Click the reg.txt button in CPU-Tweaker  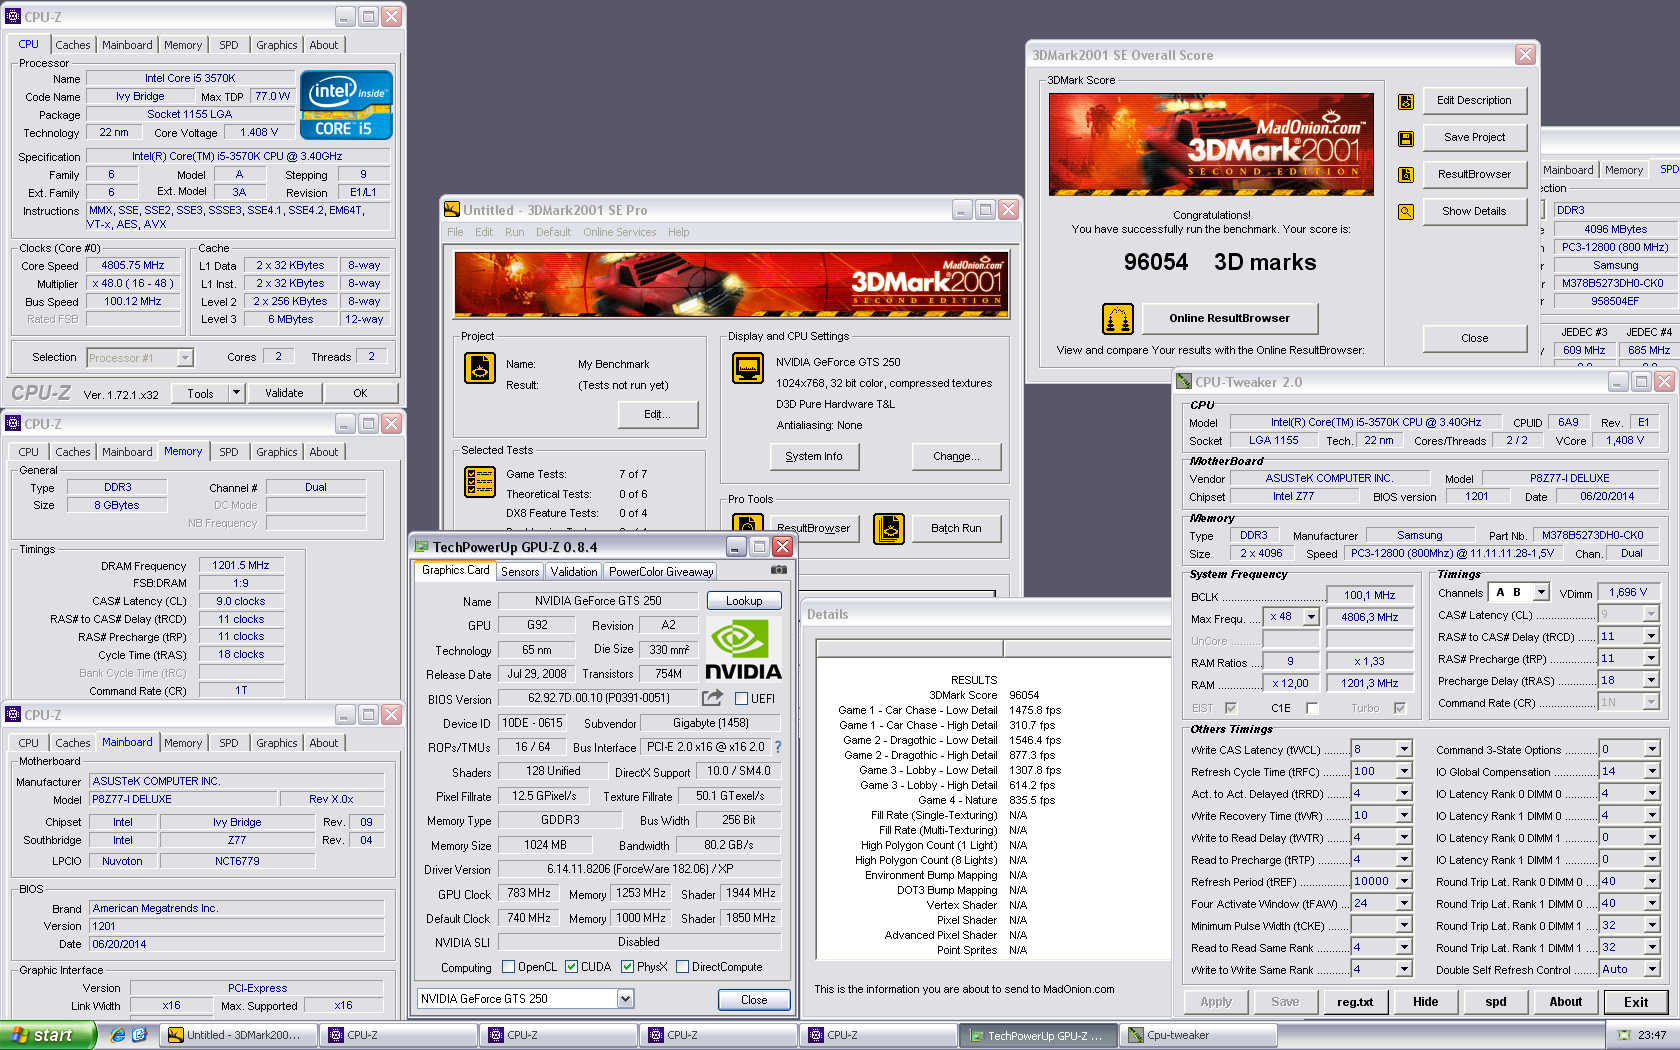coord(1355,1002)
